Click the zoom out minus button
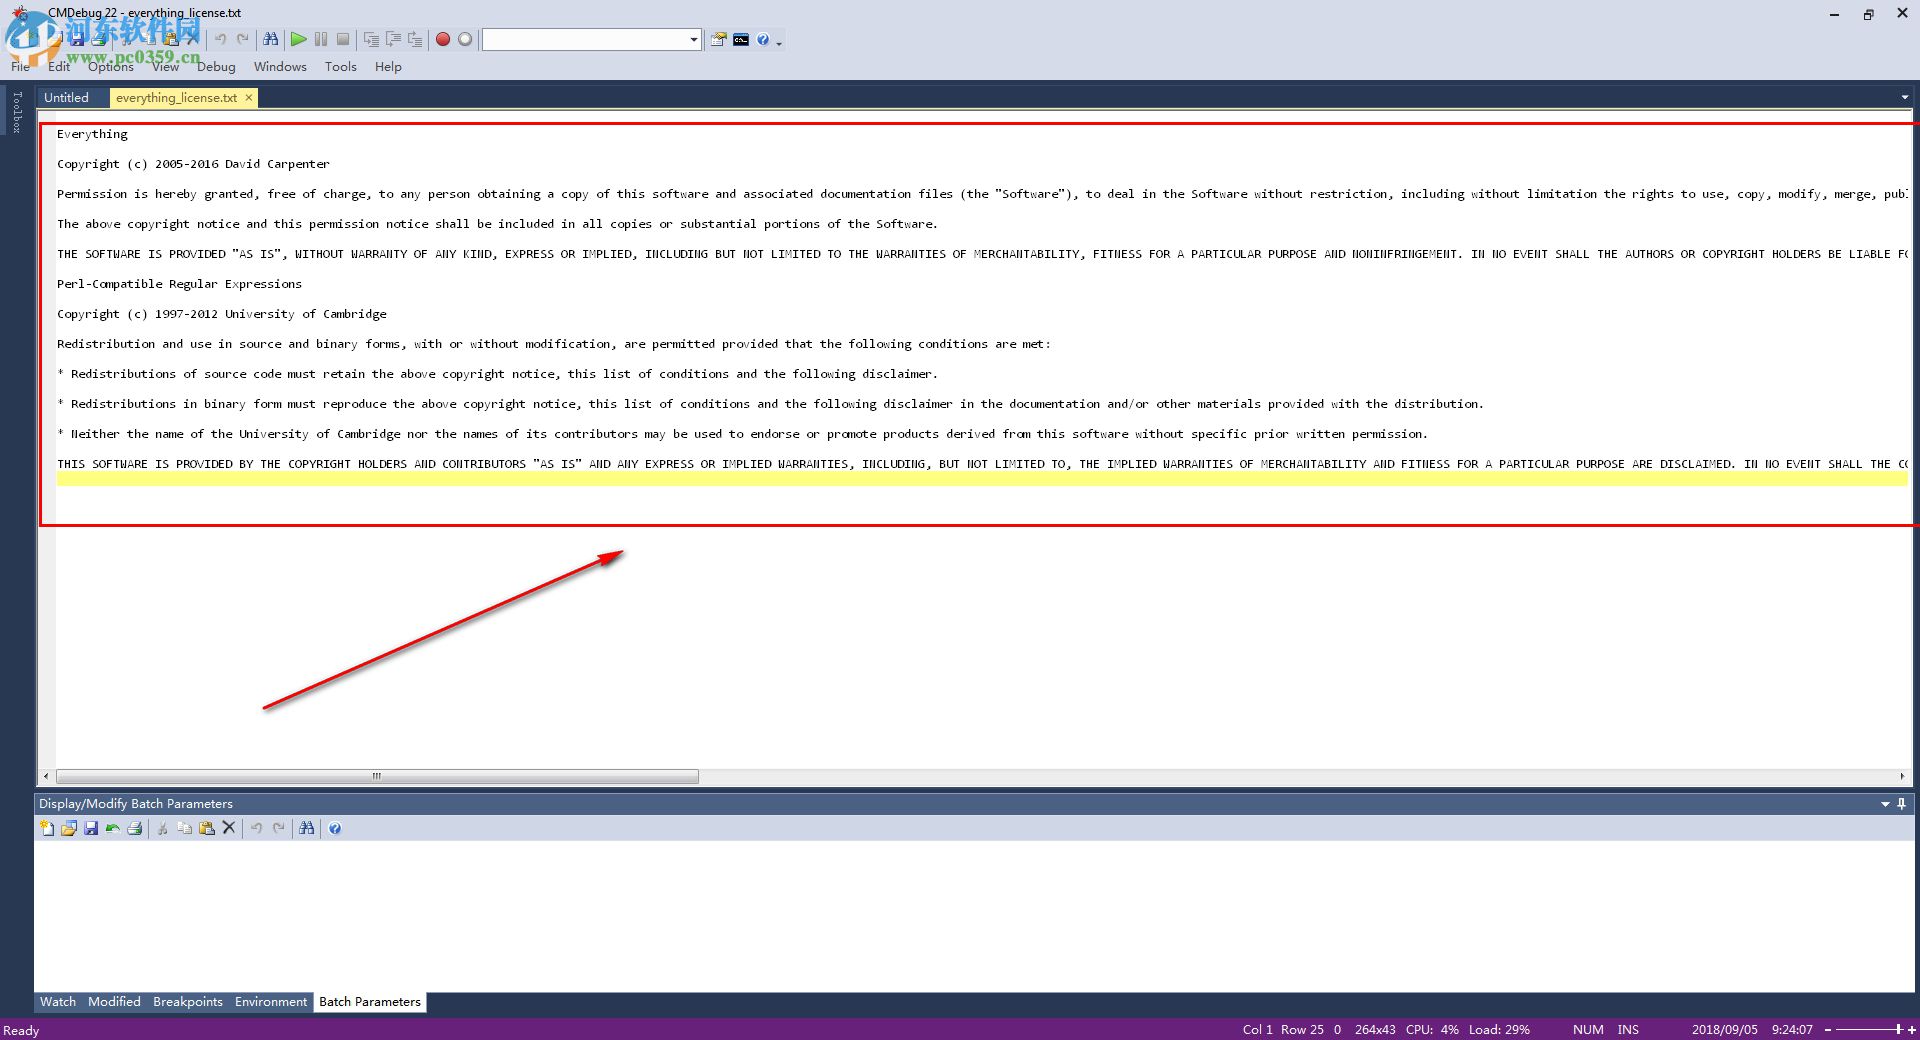Screen dimensions: 1920x1040 pyautogui.click(x=1828, y=1030)
